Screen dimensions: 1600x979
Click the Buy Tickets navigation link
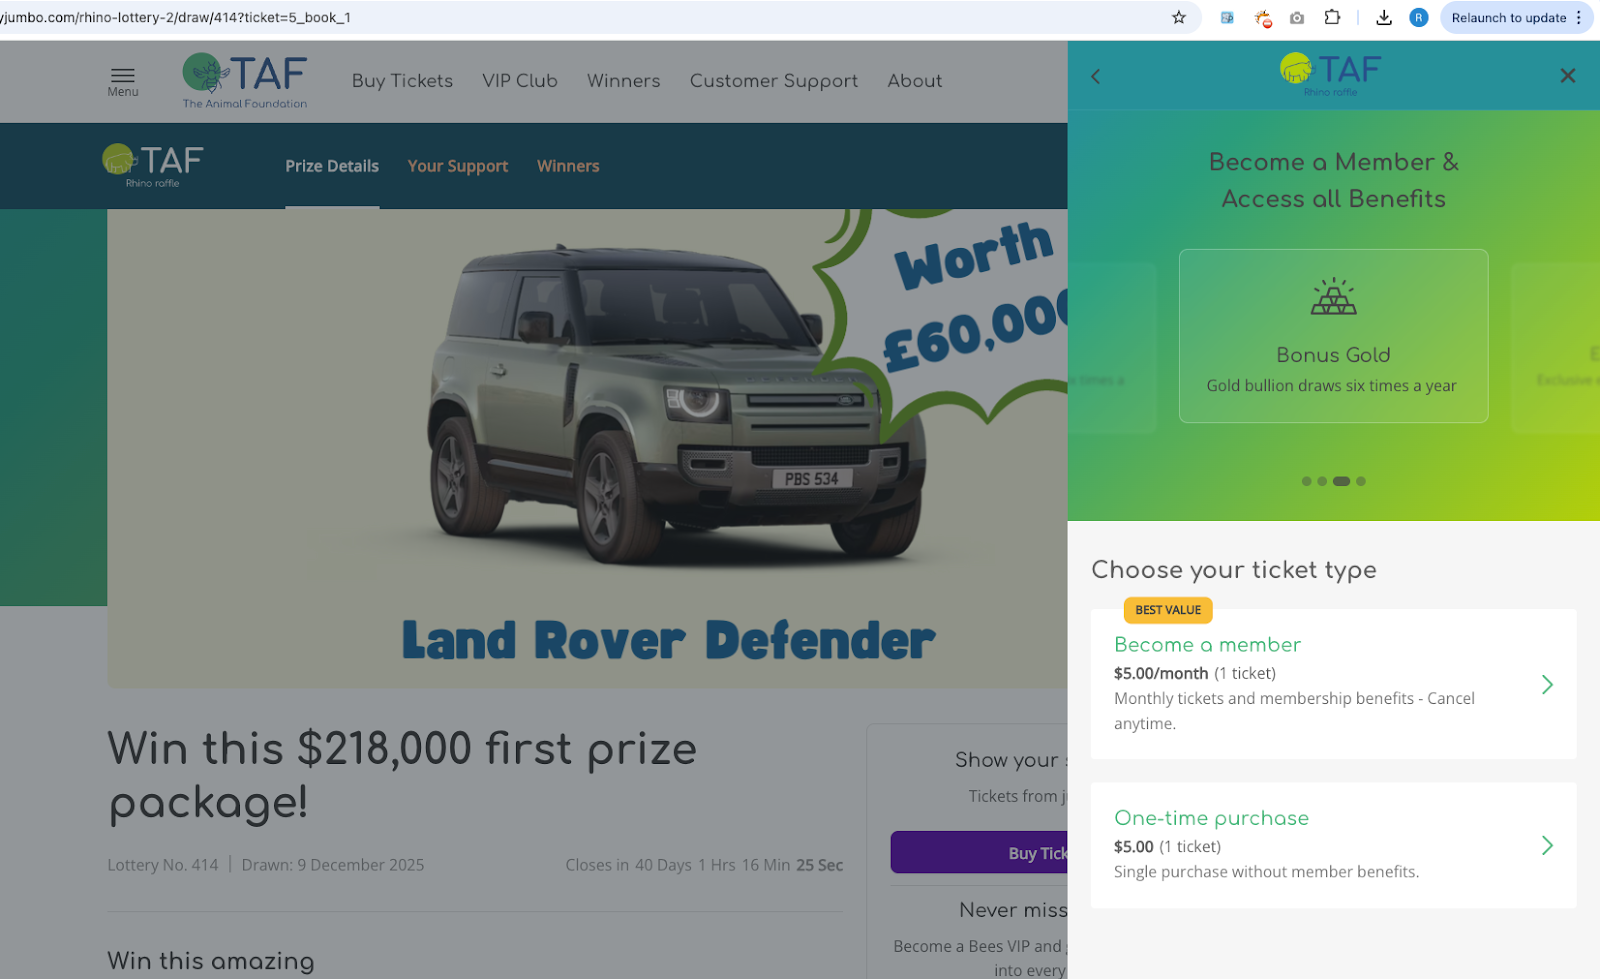pyautogui.click(x=402, y=81)
